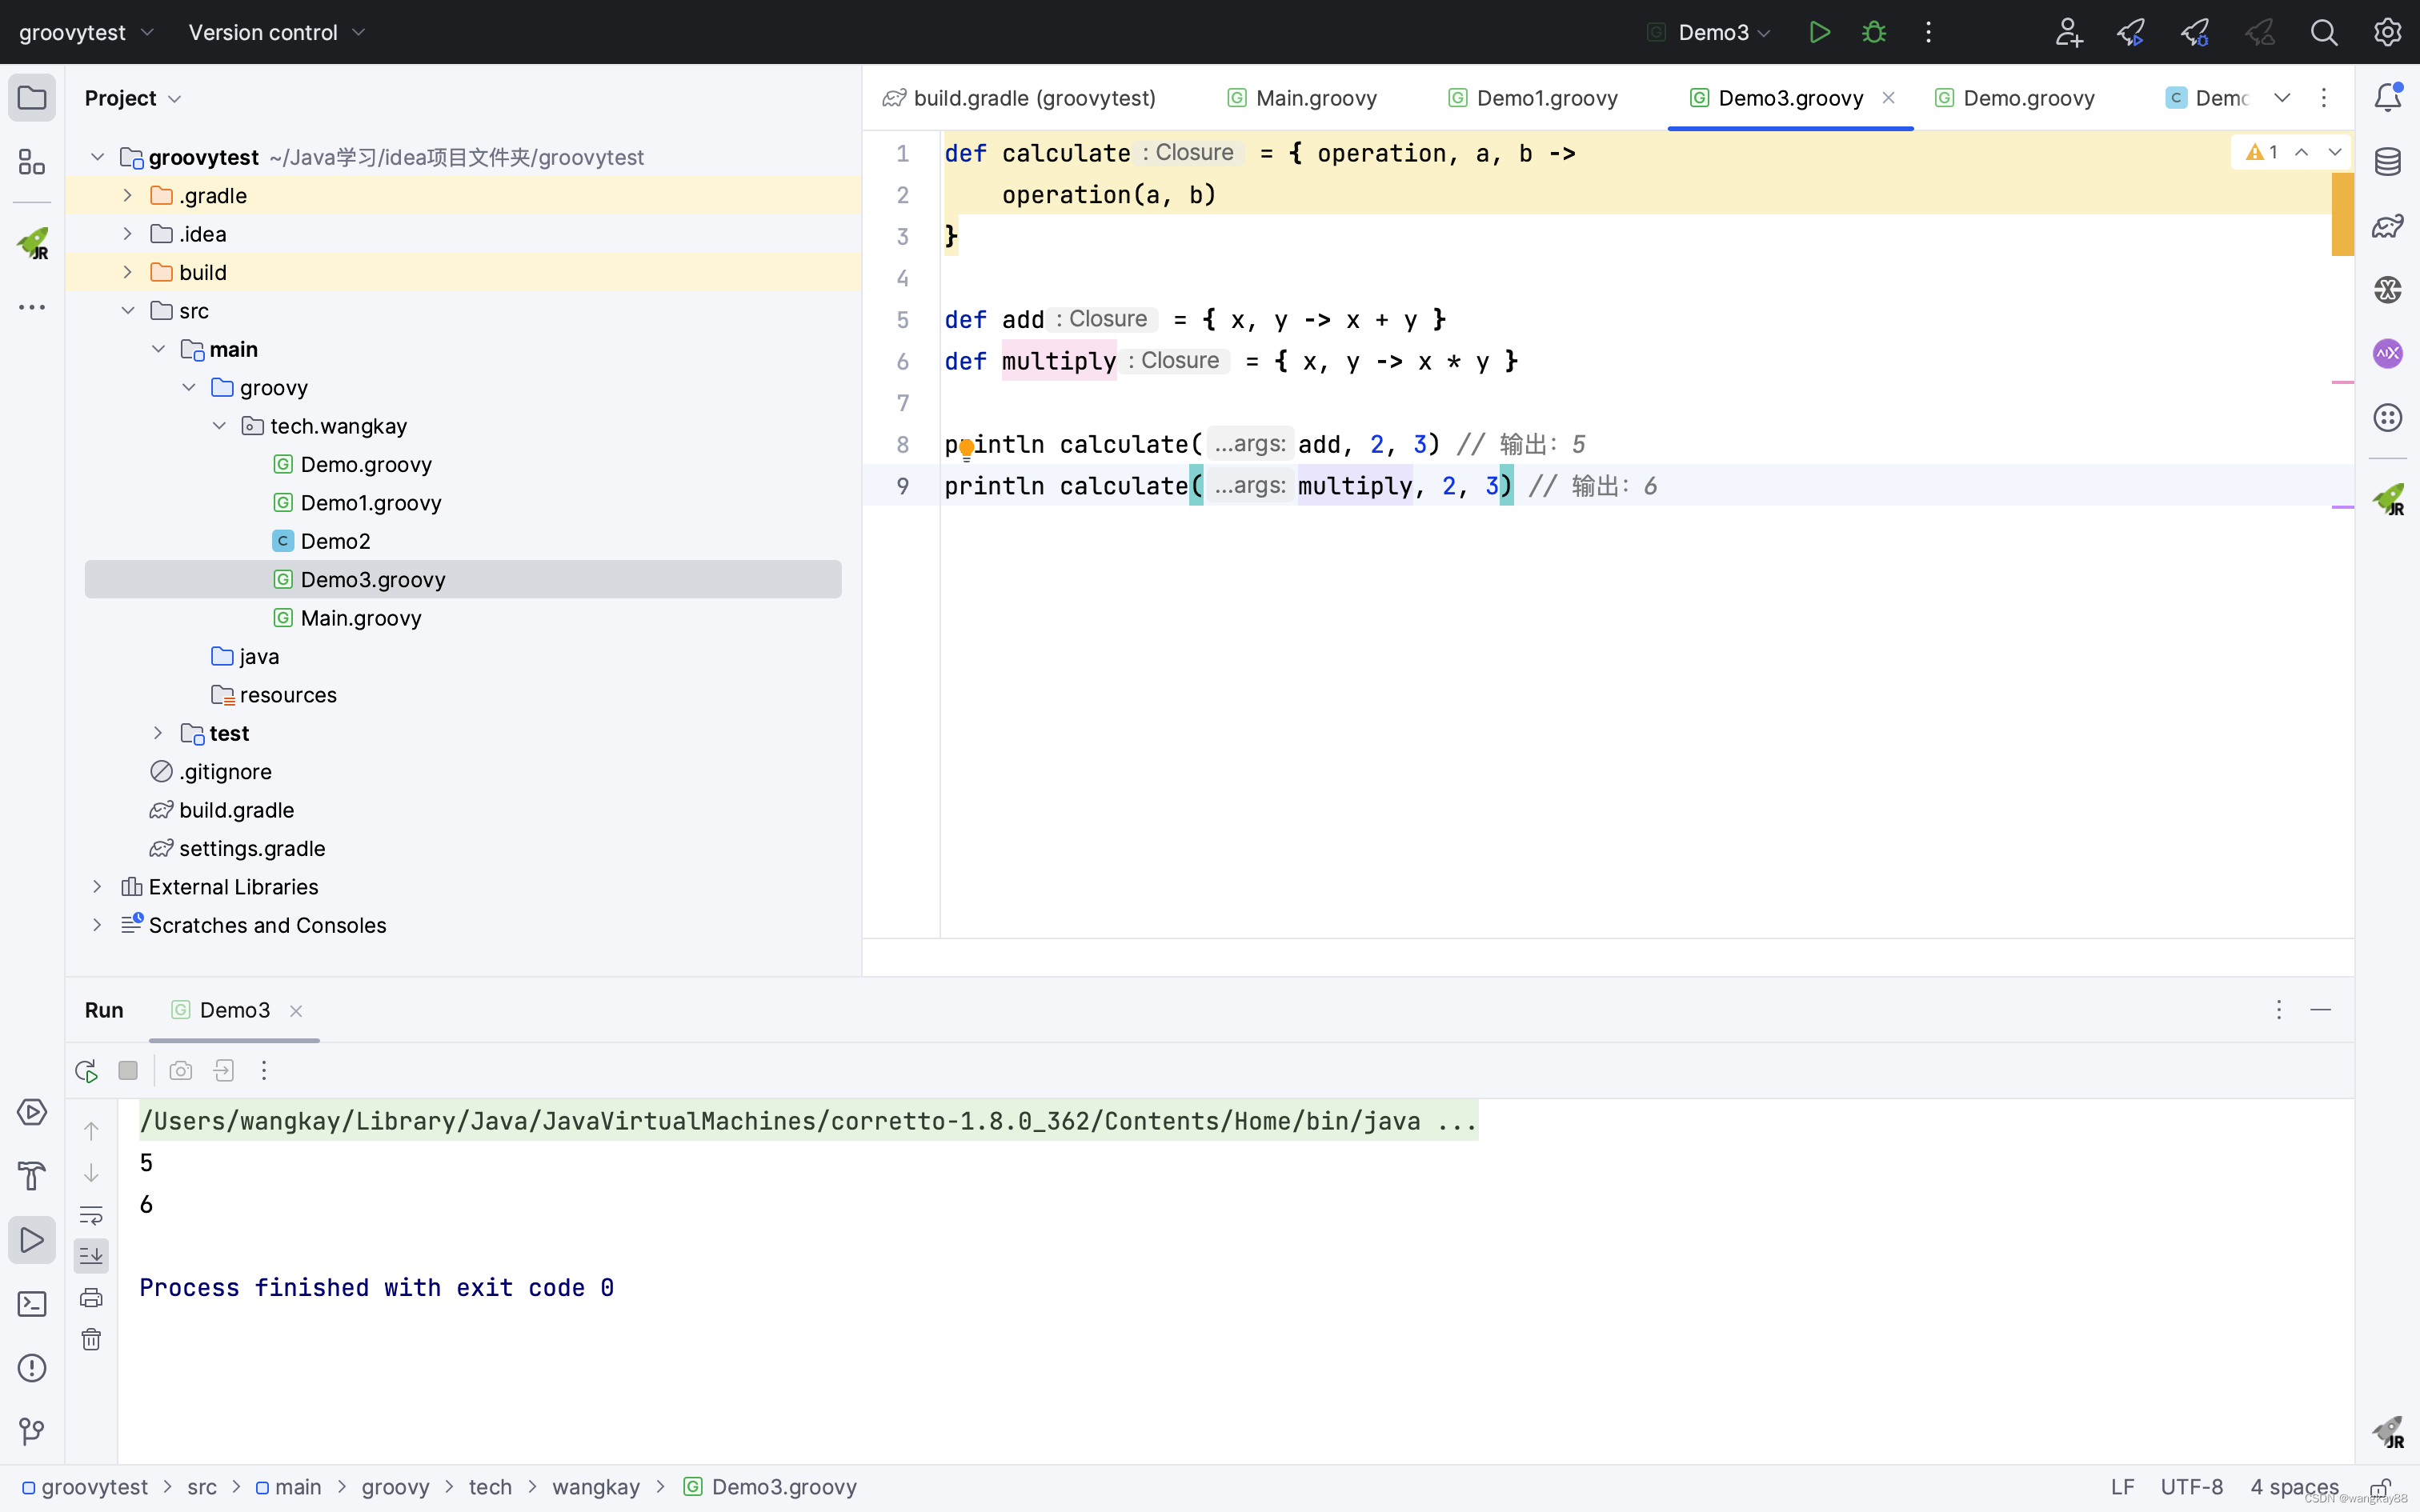
Task: Click the warning count indicator
Action: click(x=2262, y=152)
